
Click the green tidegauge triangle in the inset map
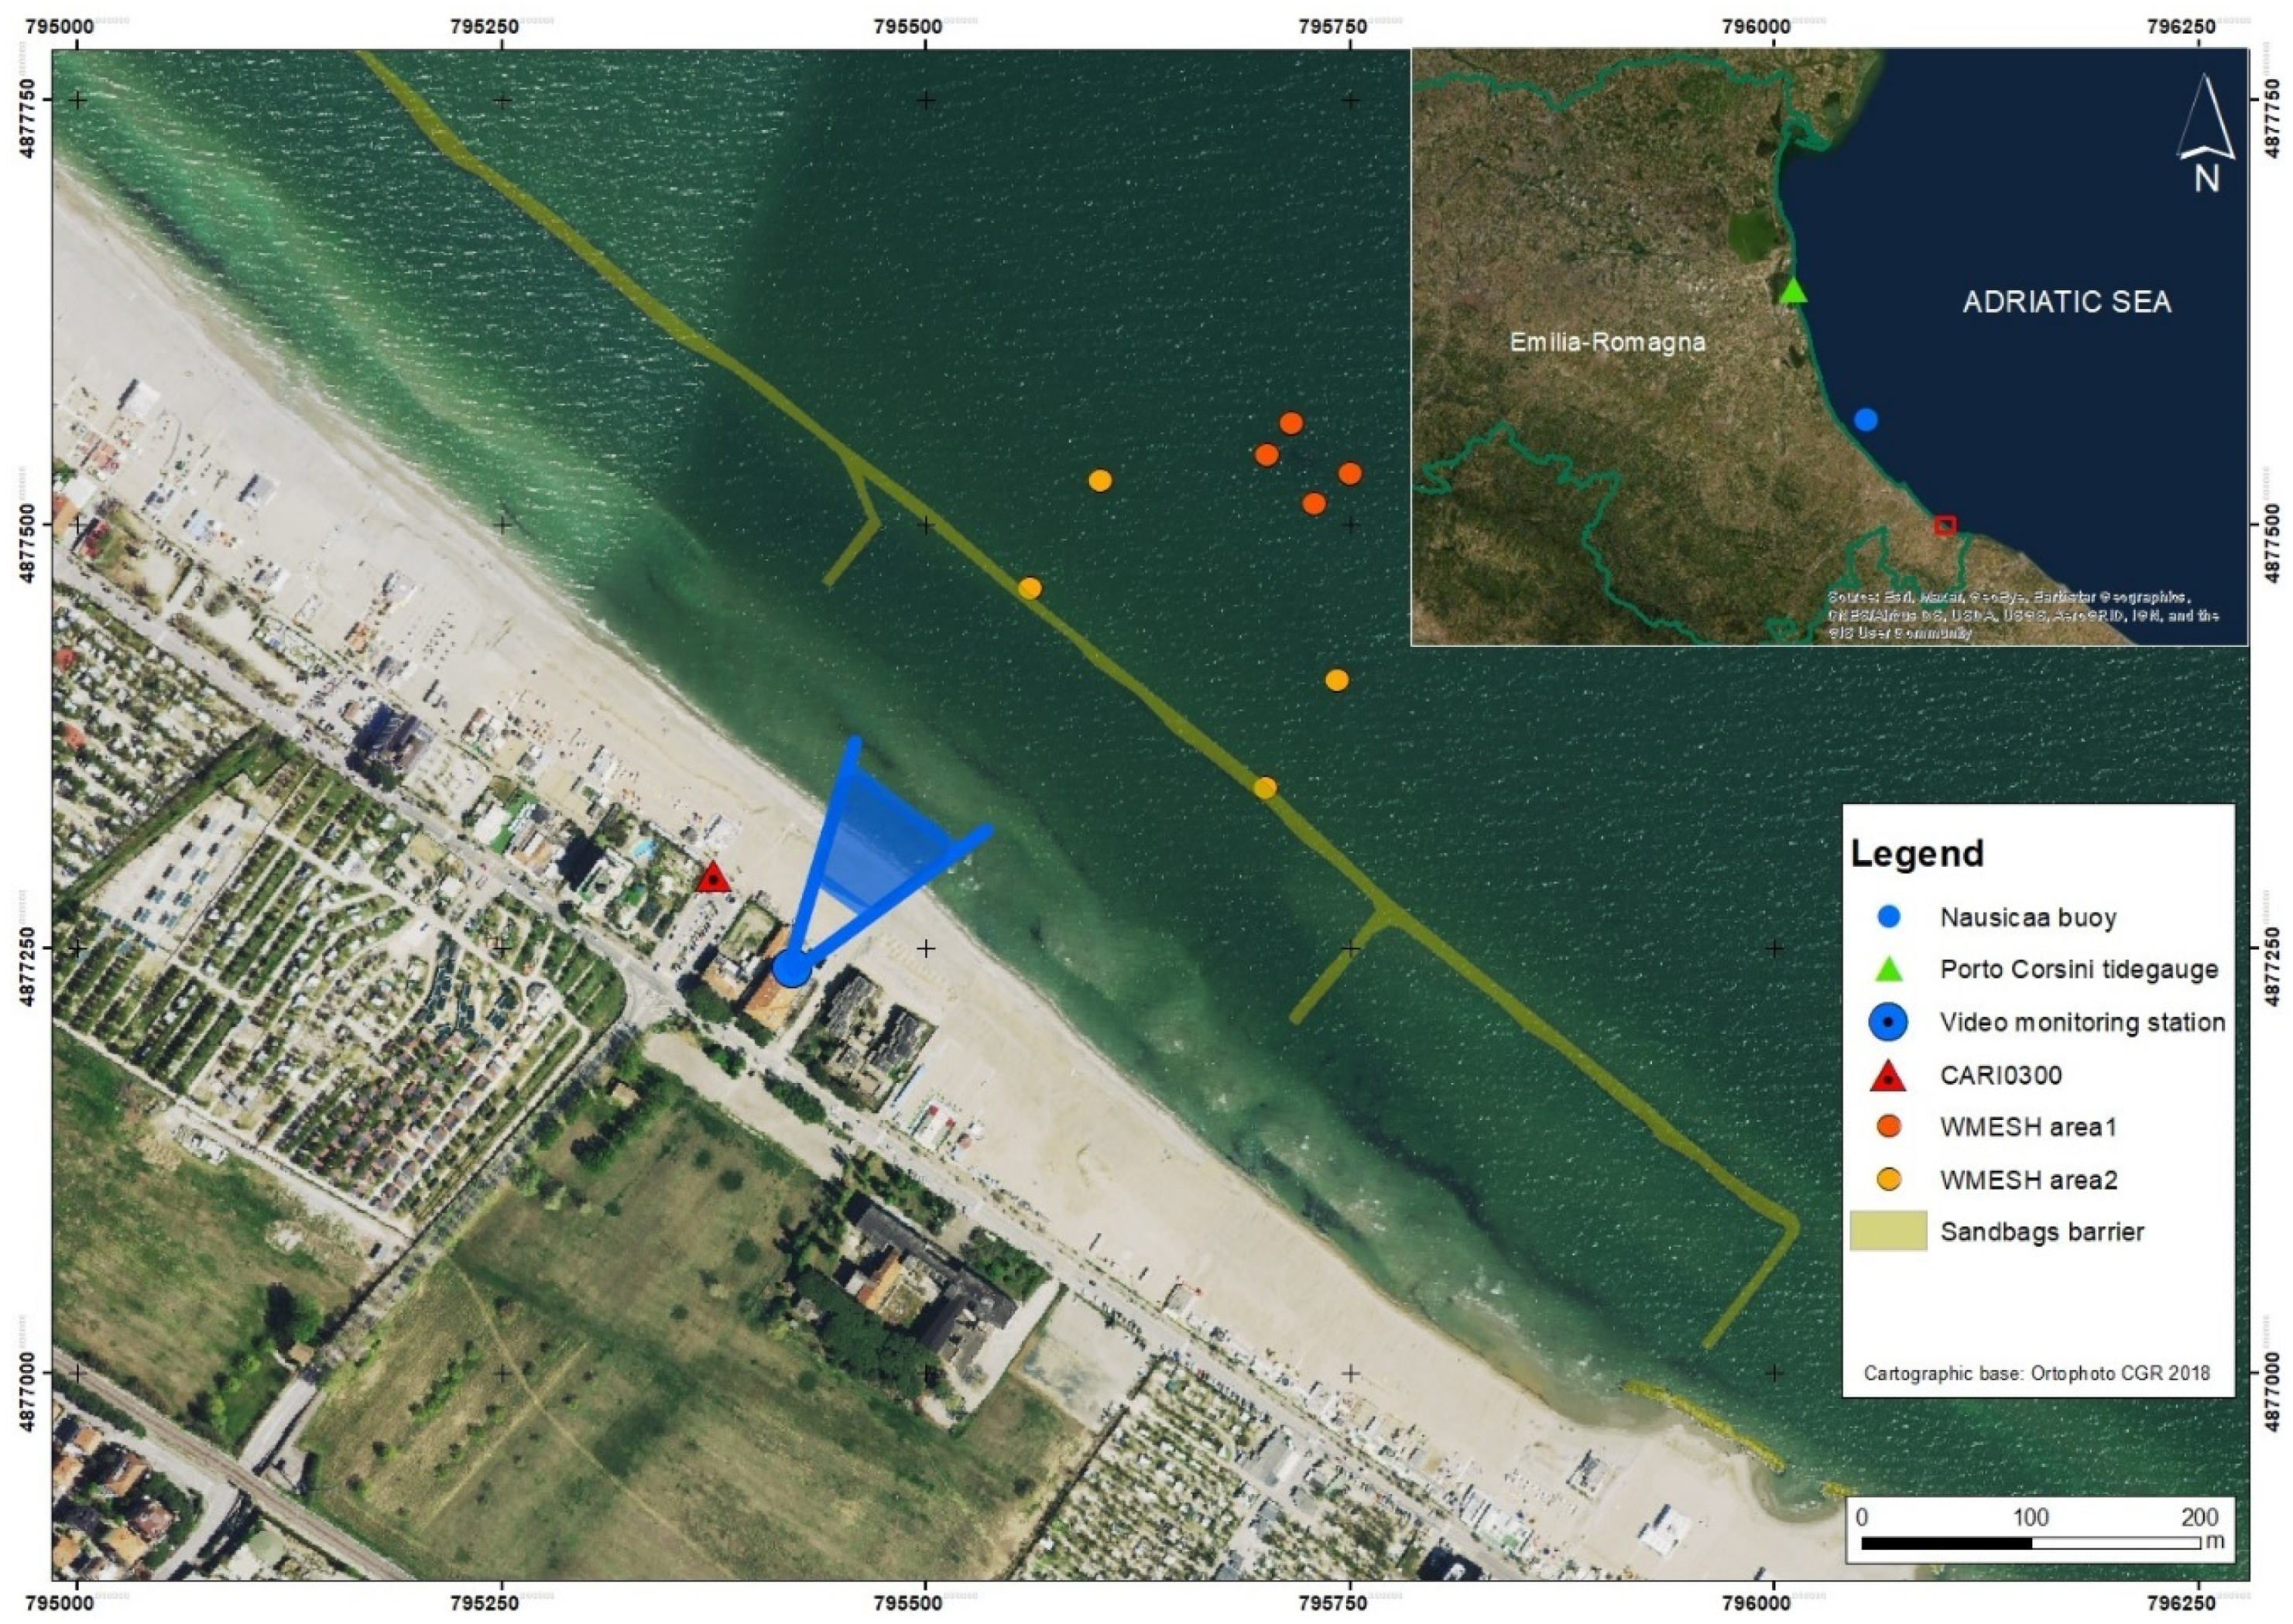1794,290
